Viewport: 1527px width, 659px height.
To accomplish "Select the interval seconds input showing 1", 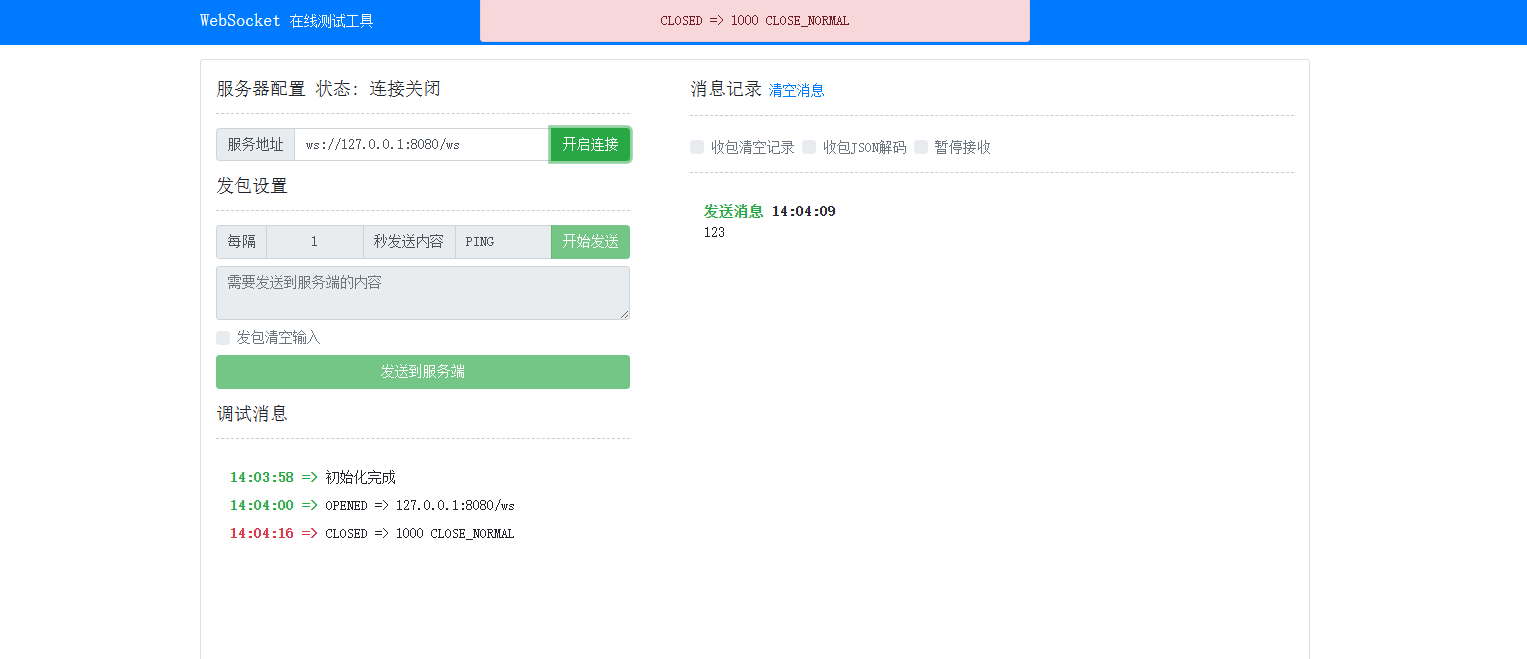I will pos(314,242).
